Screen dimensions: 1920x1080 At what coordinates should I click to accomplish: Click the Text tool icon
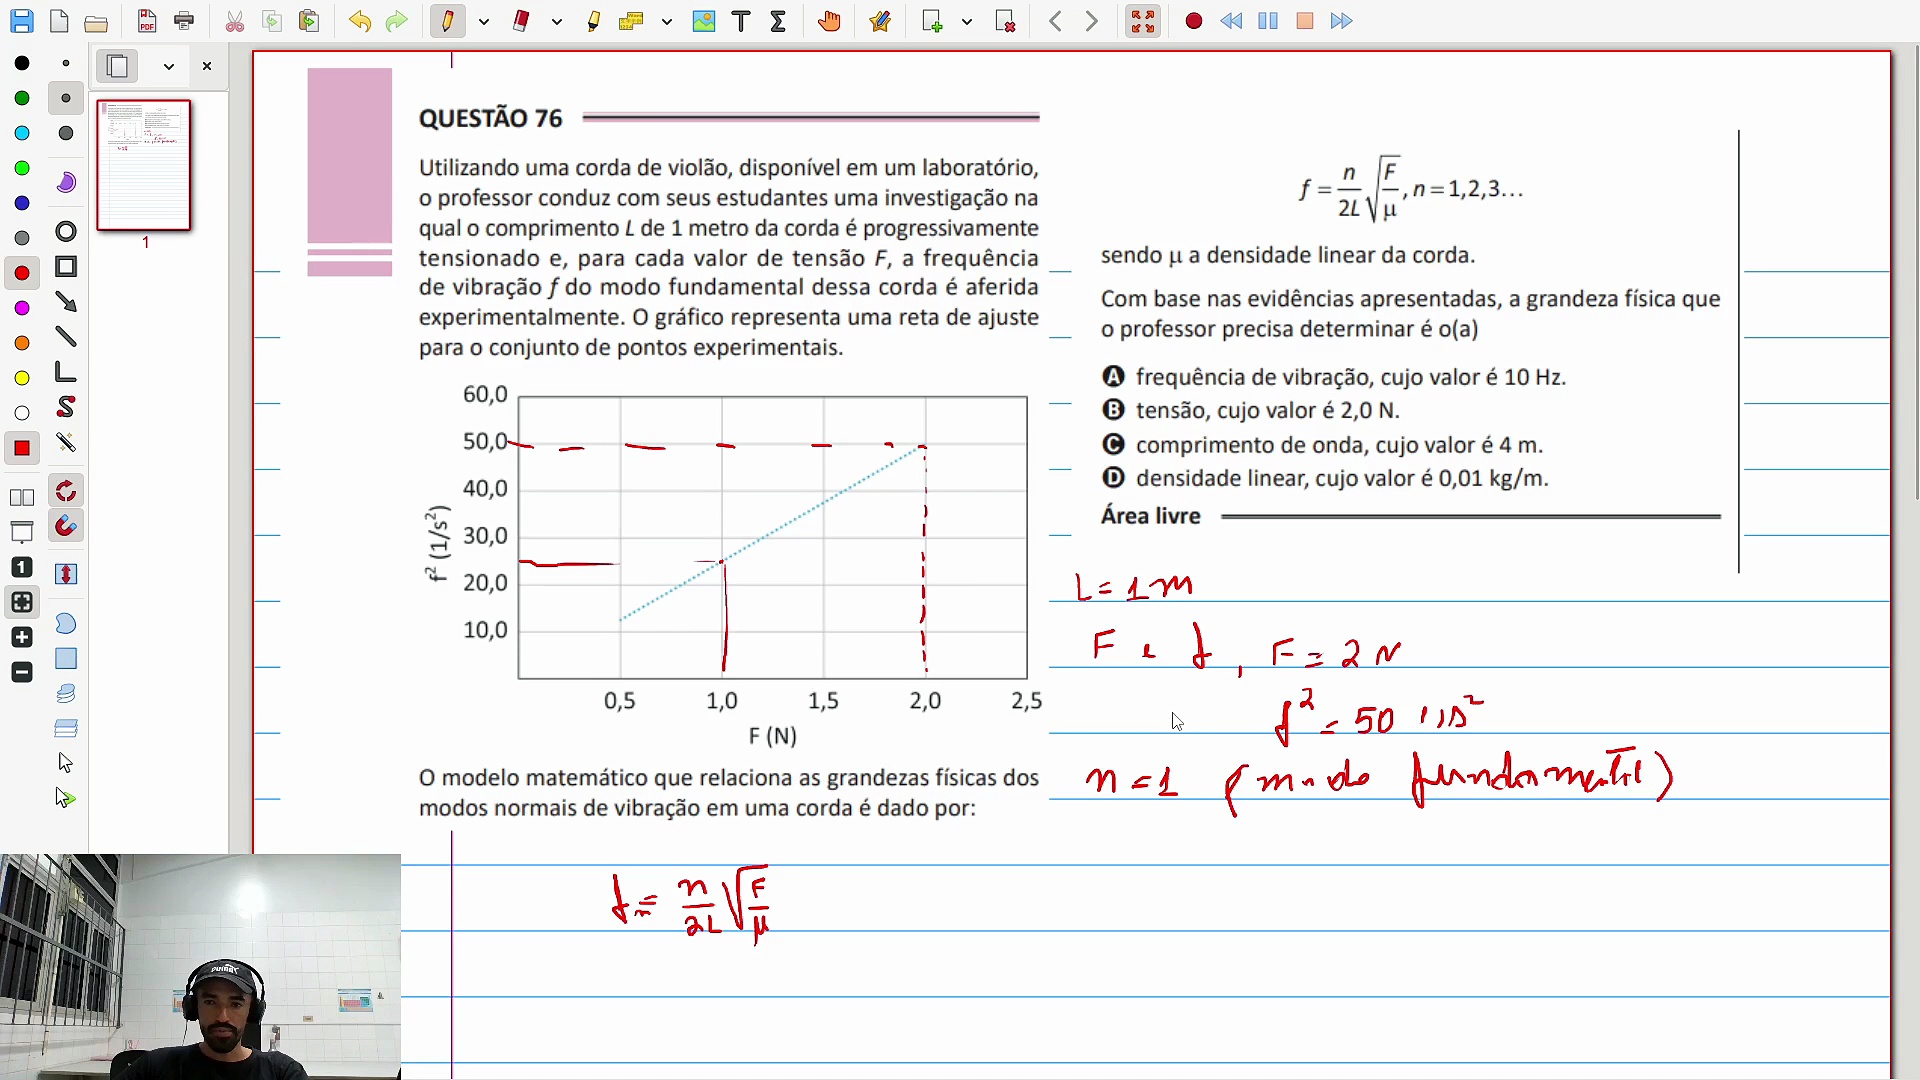741,21
